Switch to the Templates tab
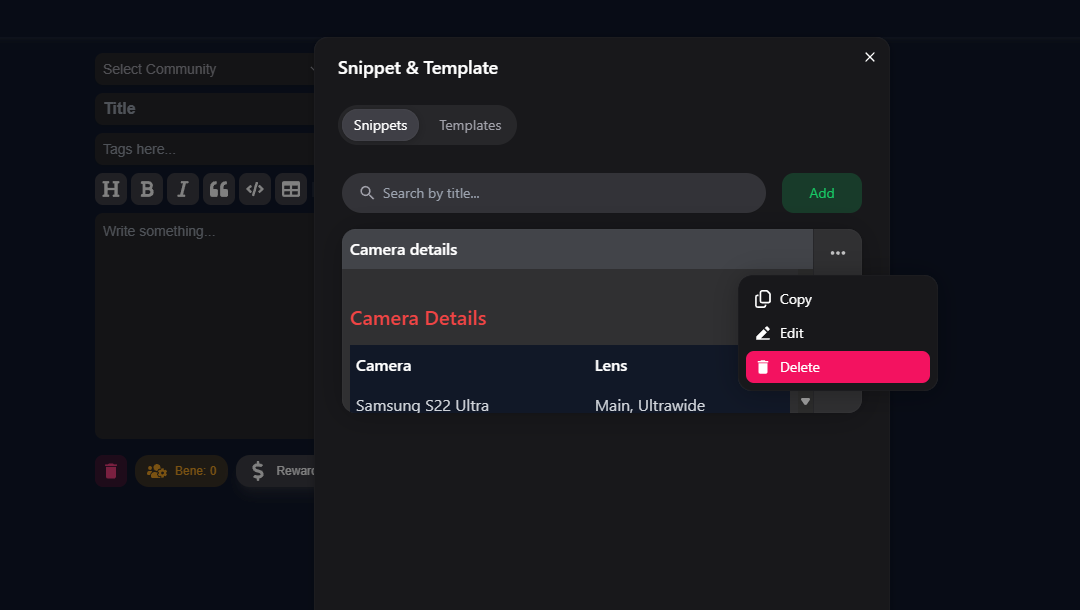The image size is (1080, 610). coord(470,125)
